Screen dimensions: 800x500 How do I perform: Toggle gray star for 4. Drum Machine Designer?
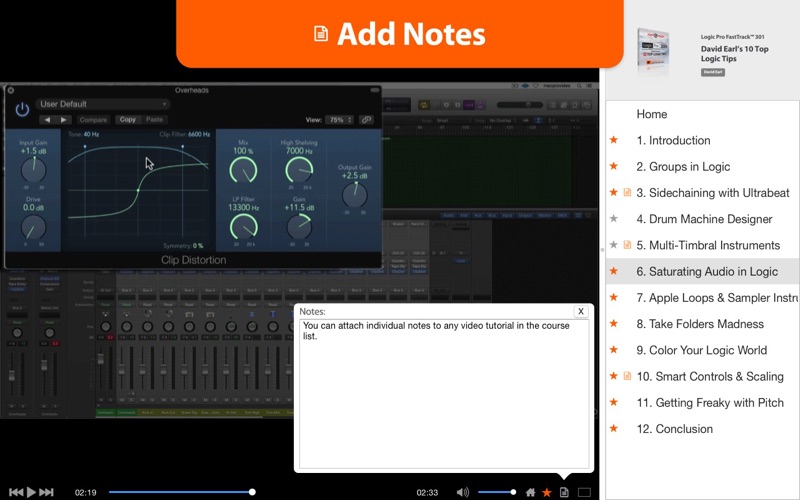coord(614,218)
